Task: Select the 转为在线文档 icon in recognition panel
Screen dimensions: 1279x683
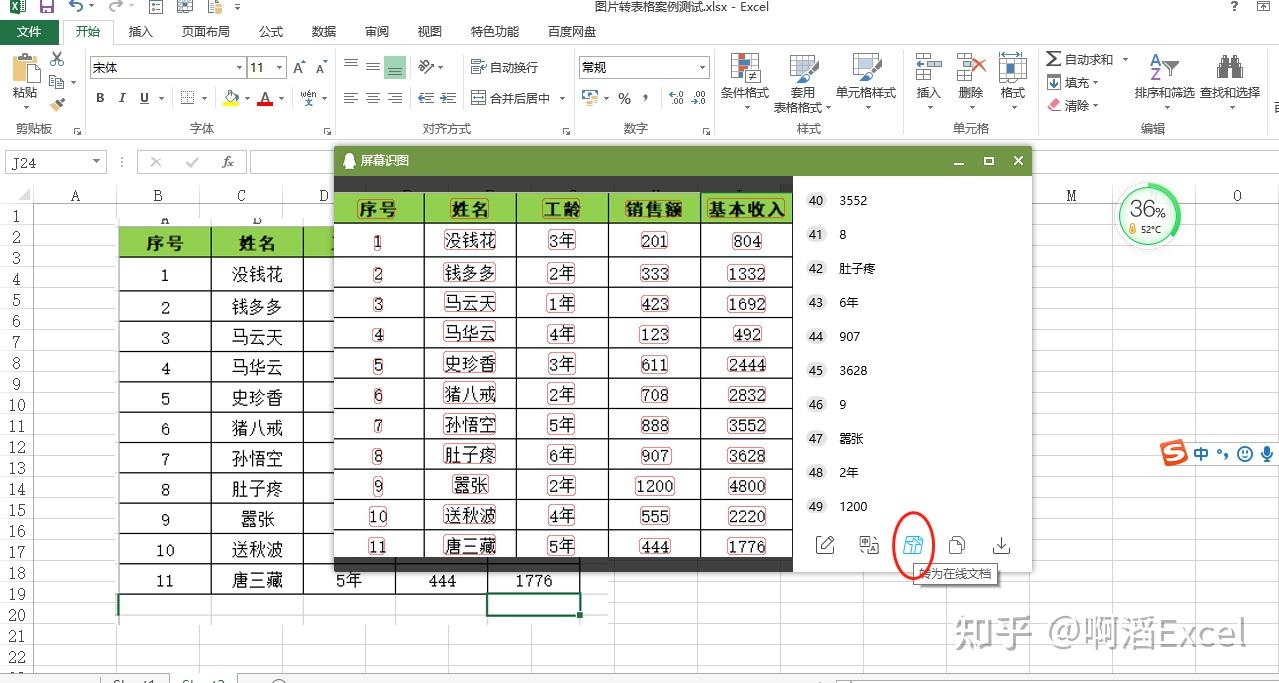Action: tap(913, 545)
